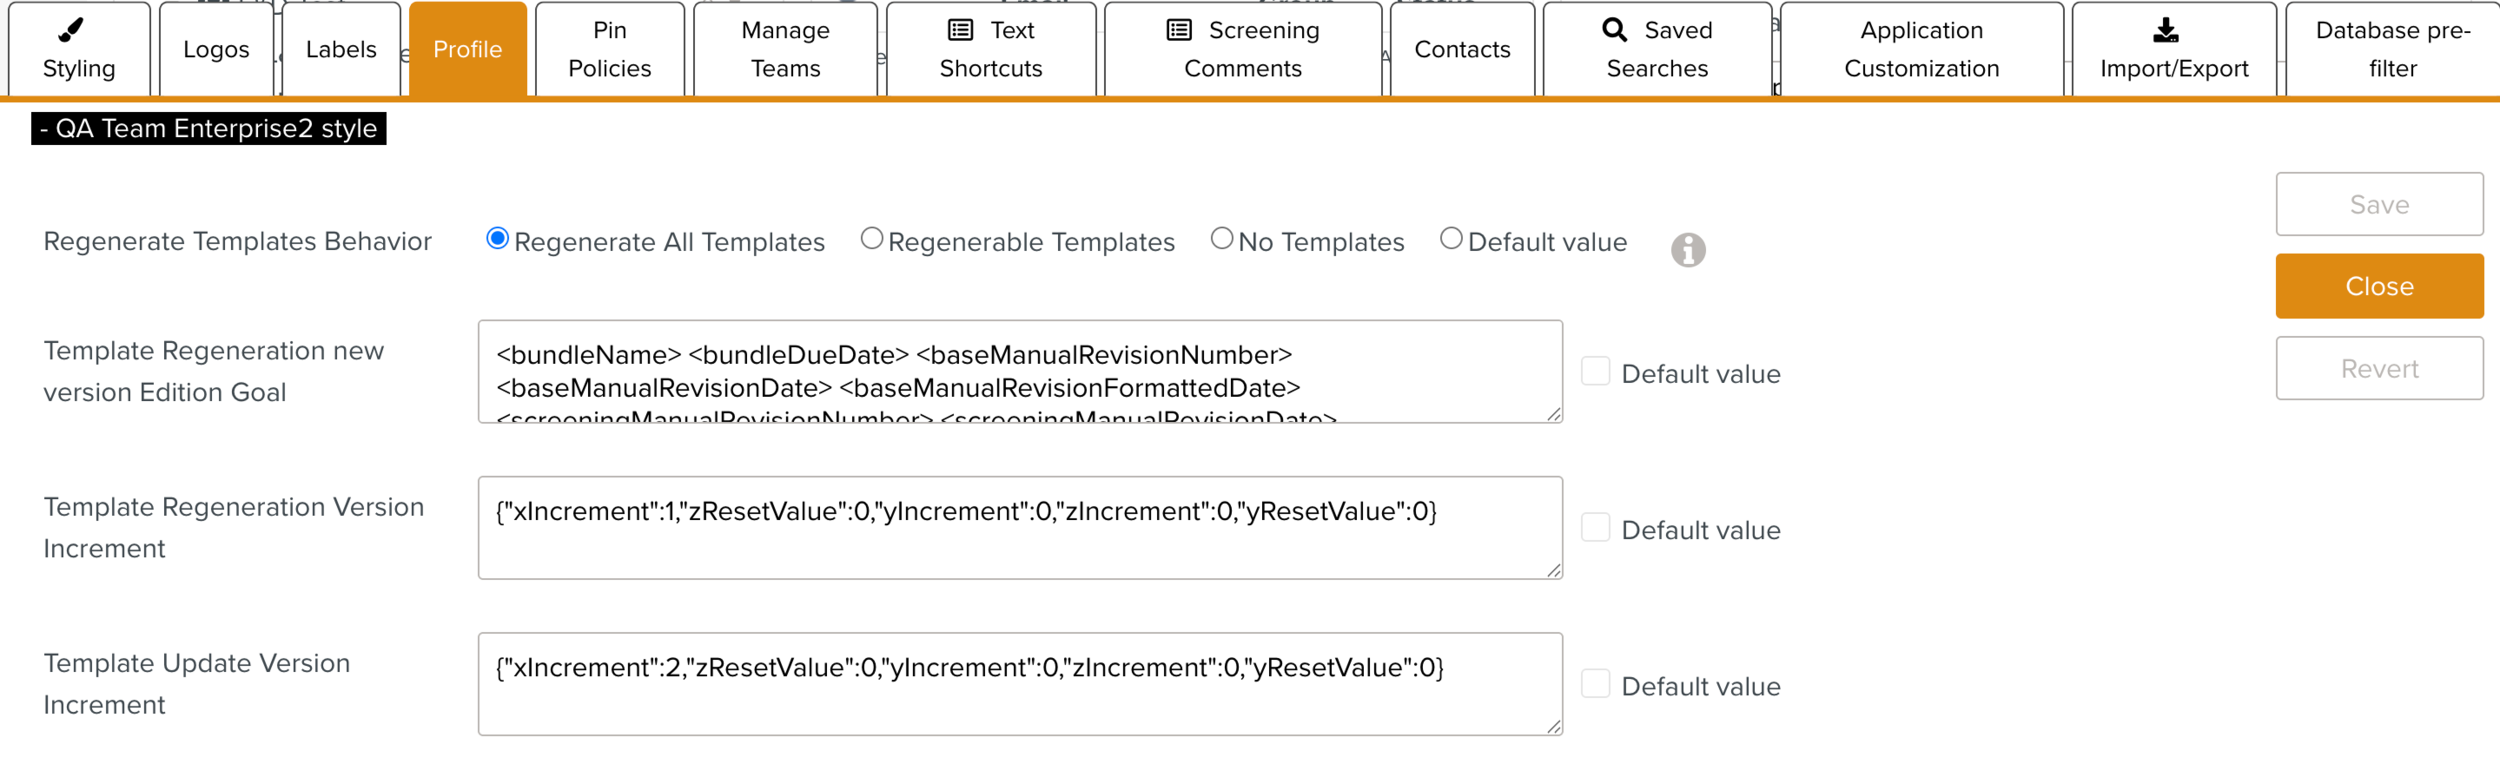Viewport: 2500px width, 764px height.
Task: Click Edition Goal textarea resize handle
Action: point(1553,414)
